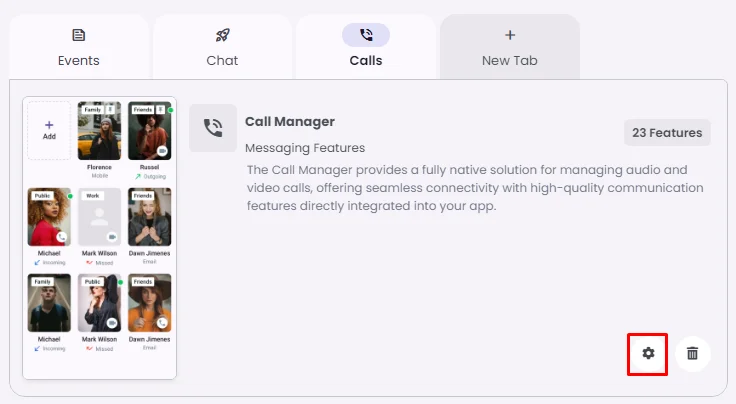Switch to the Events tab
Image resolution: width=736 pixels, height=404 pixels.
(78, 60)
